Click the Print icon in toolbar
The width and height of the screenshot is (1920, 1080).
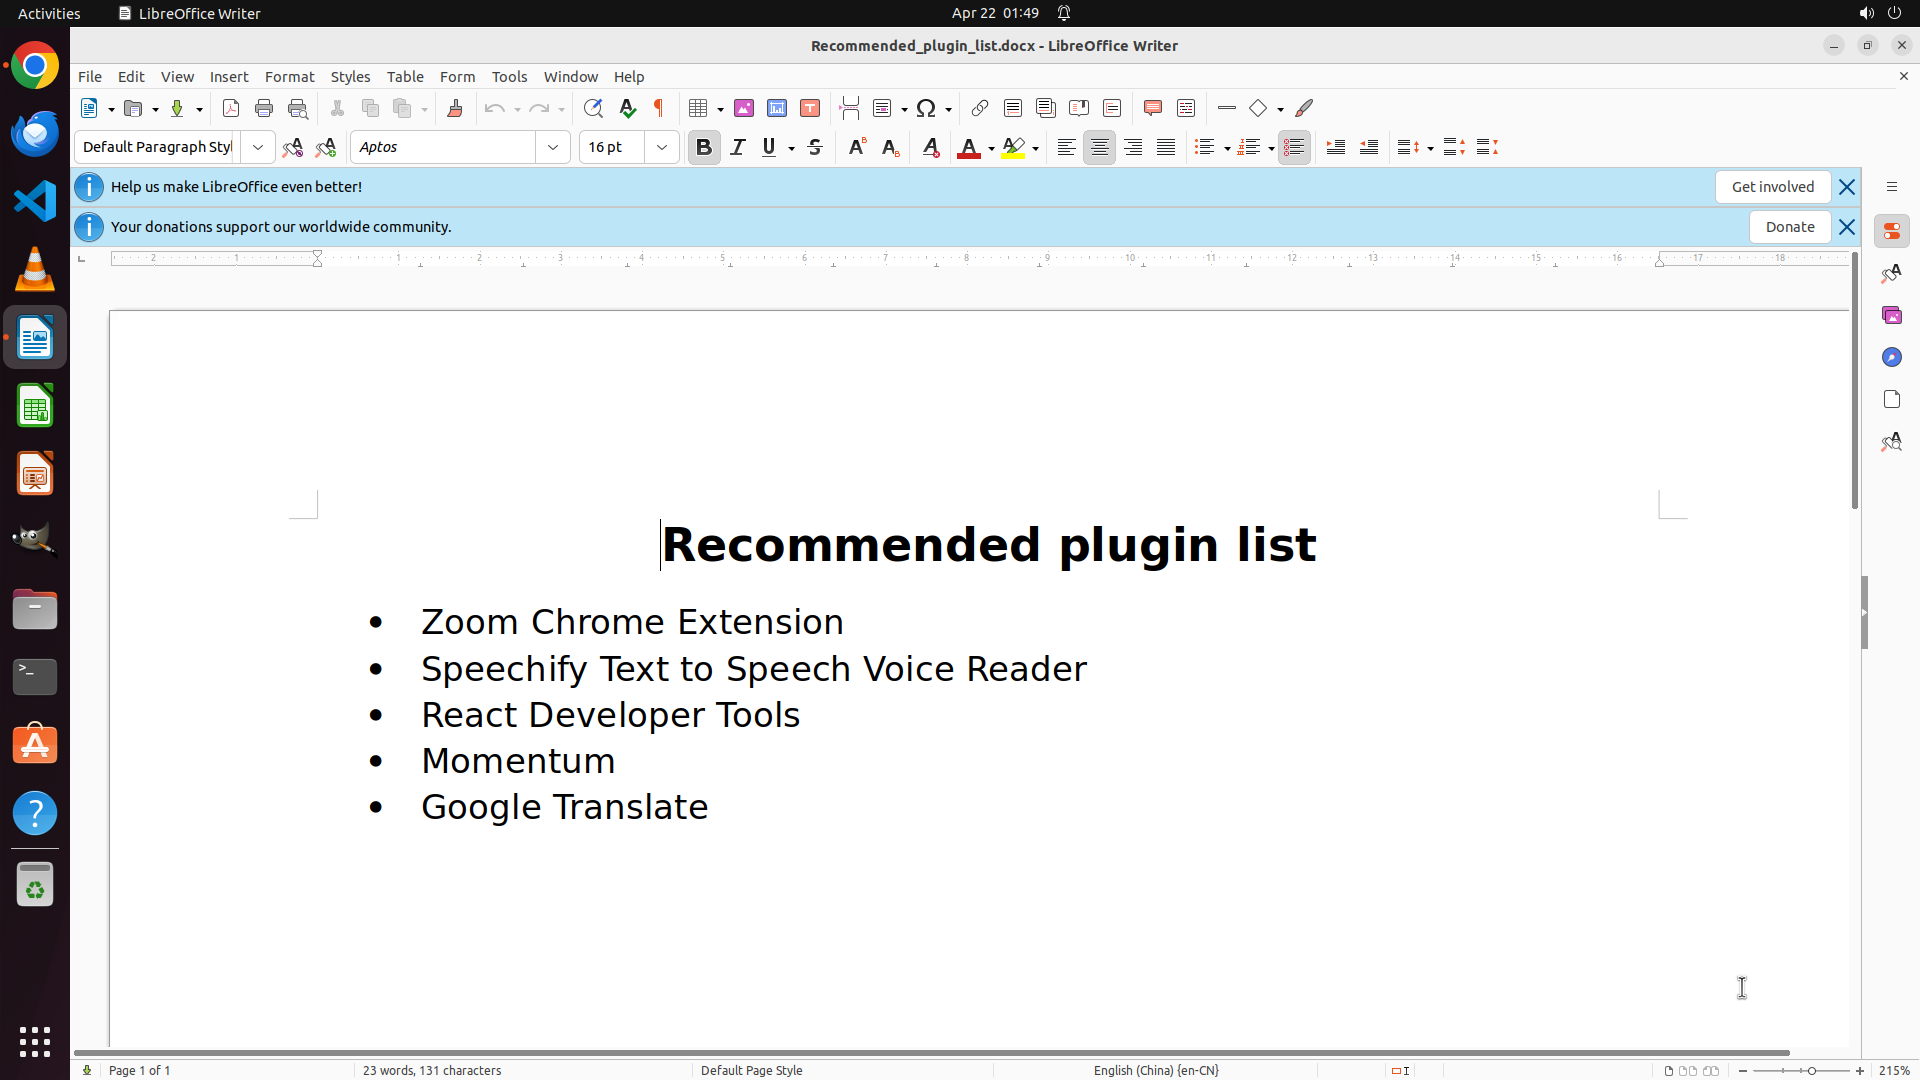[264, 108]
